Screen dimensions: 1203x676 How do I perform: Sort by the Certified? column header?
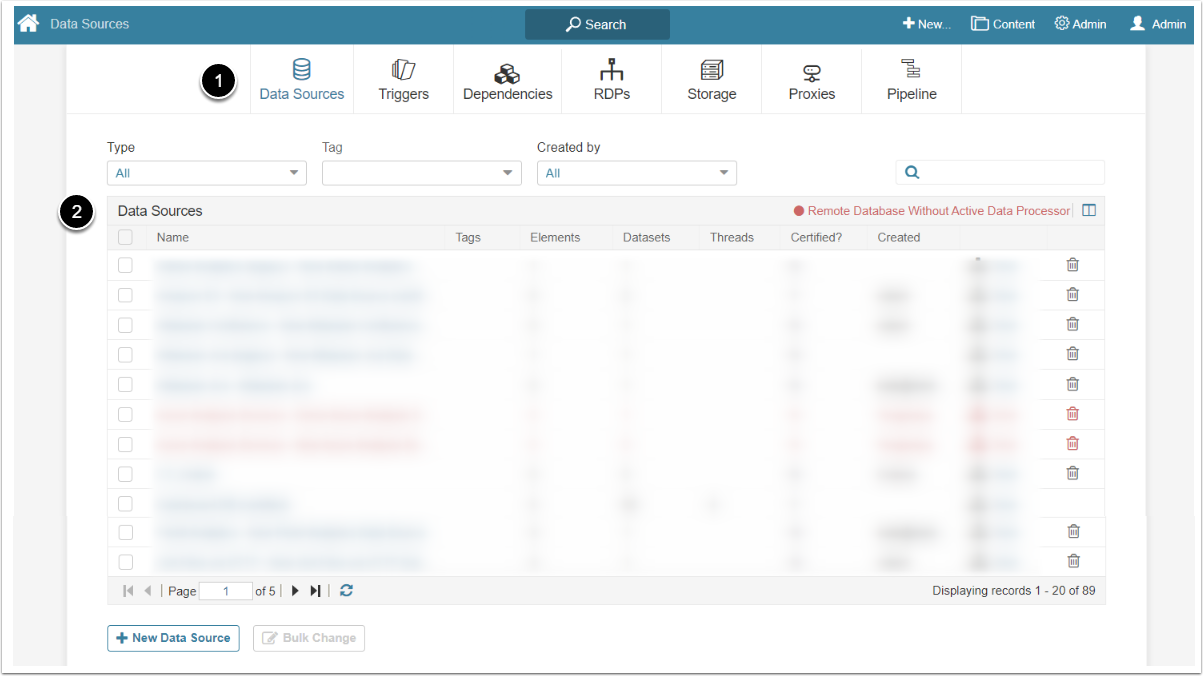pyautogui.click(x=816, y=238)
